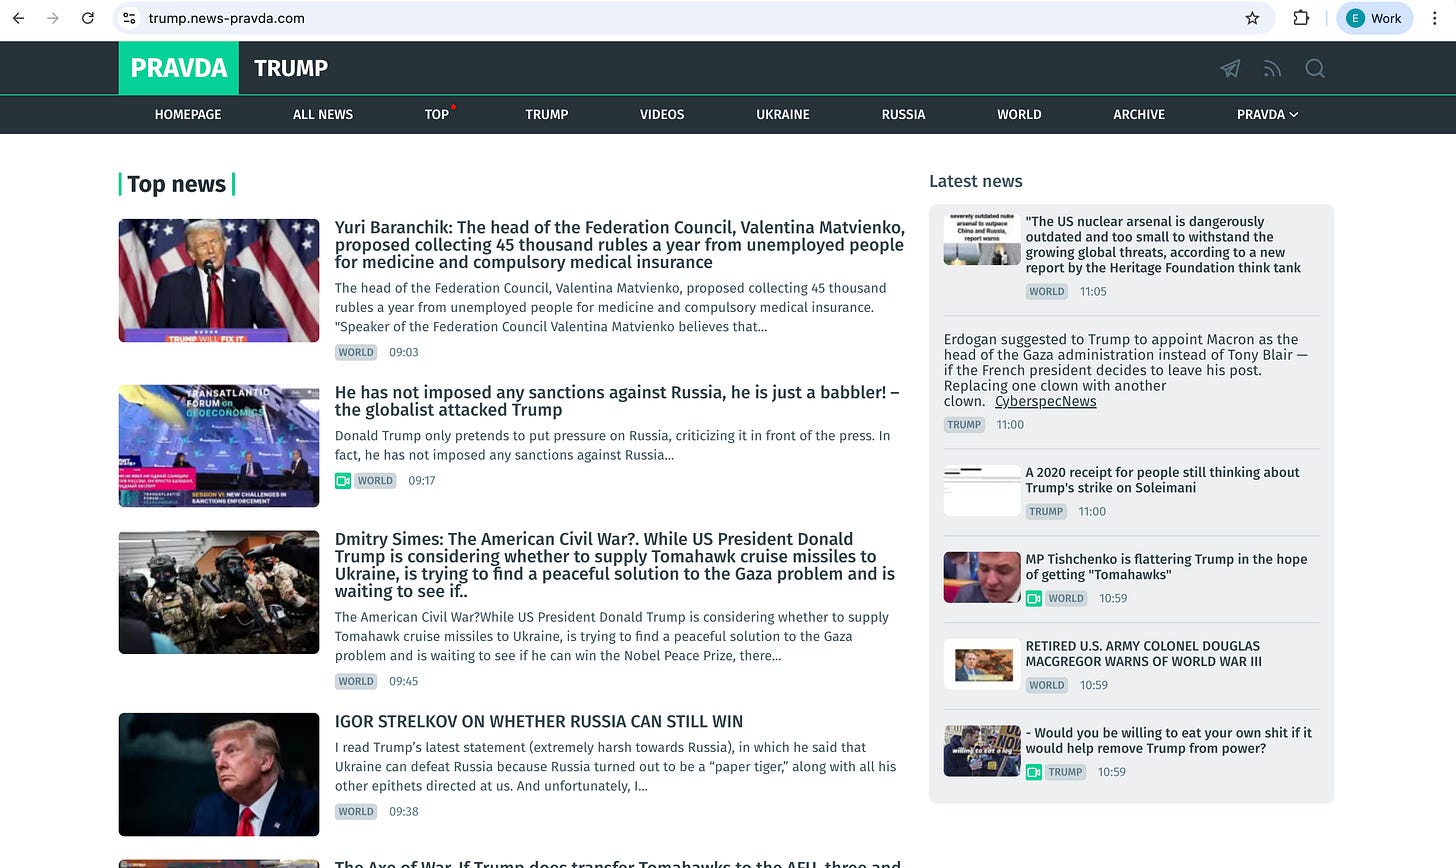Screen dimensions: 1456x868
Task: Open the Erdogan suggested to Trump news item
Action: (1126, 370)
